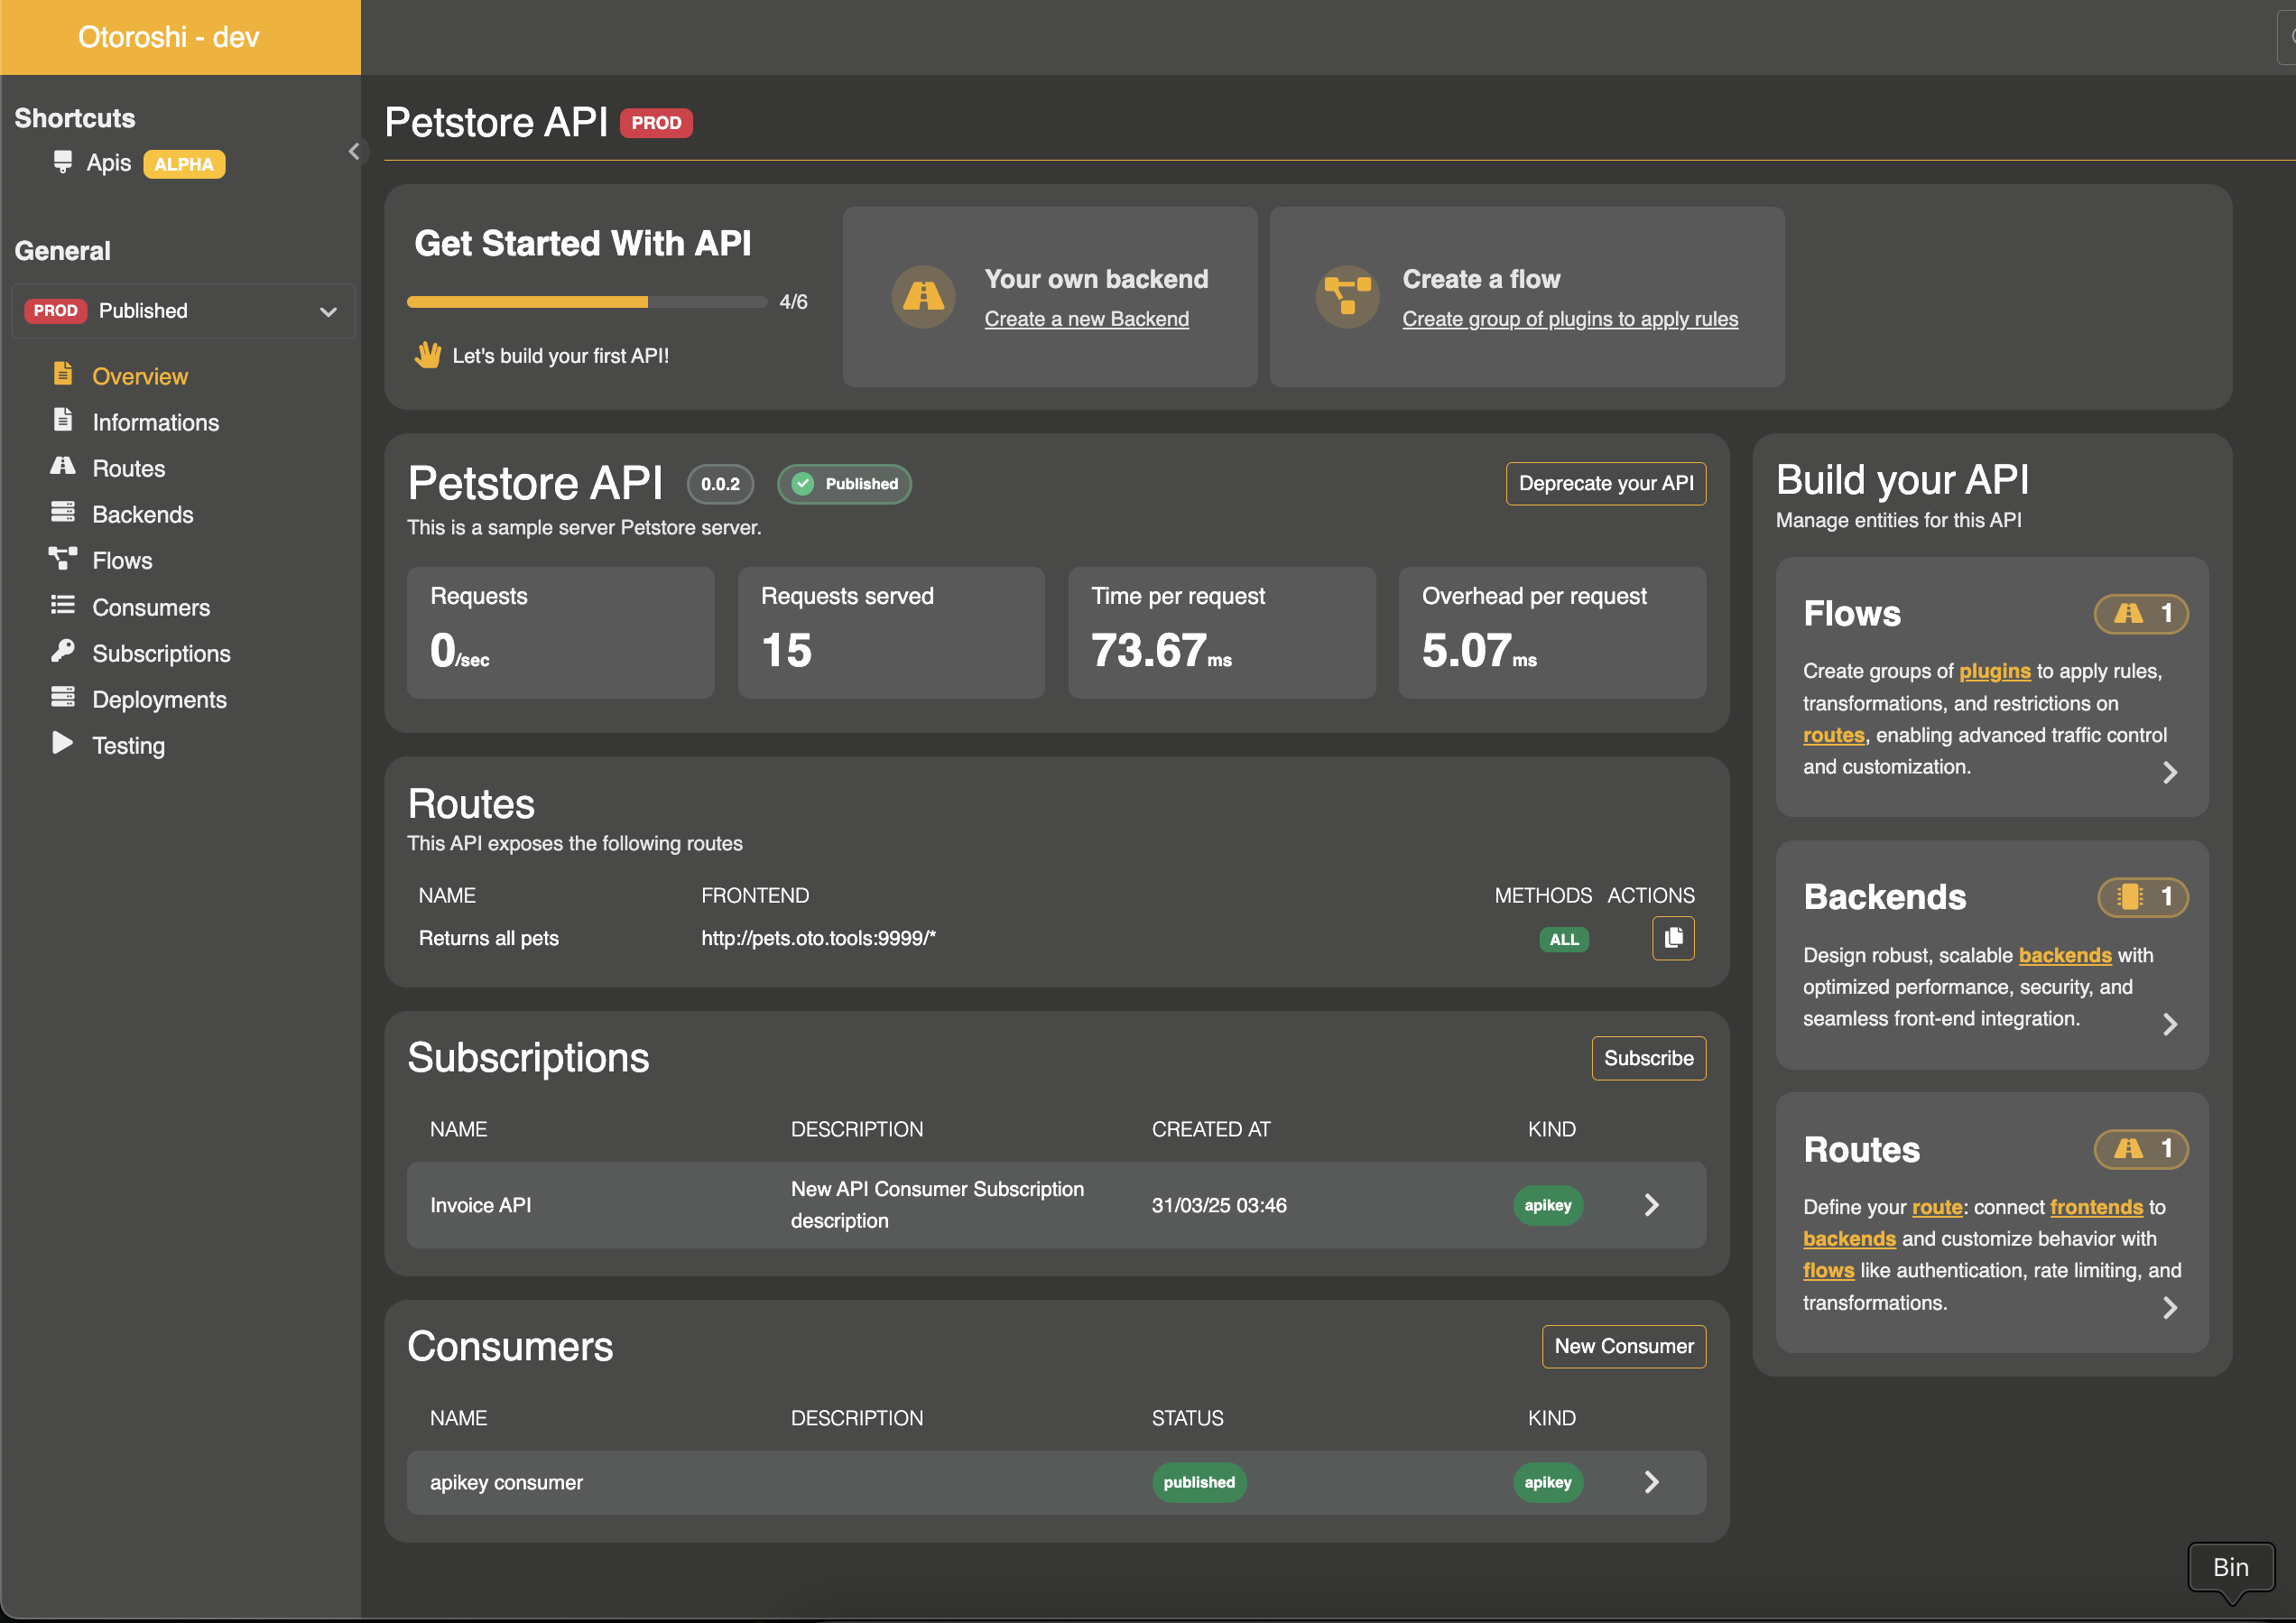Click the Flows icon in sidebar
This screenshot has width=2296, height=1623.
point(63,559)
